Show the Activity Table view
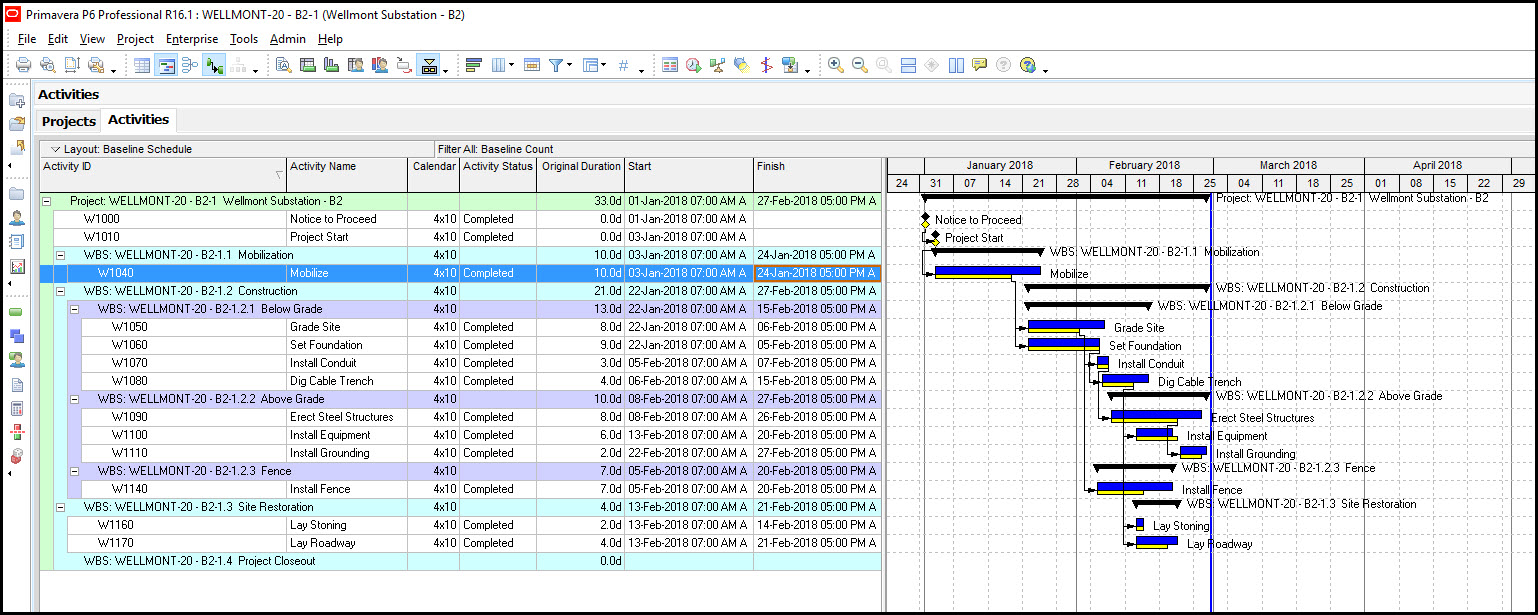Image resolution: width=1538 pixels, height=615 pixels. (142, 65)
